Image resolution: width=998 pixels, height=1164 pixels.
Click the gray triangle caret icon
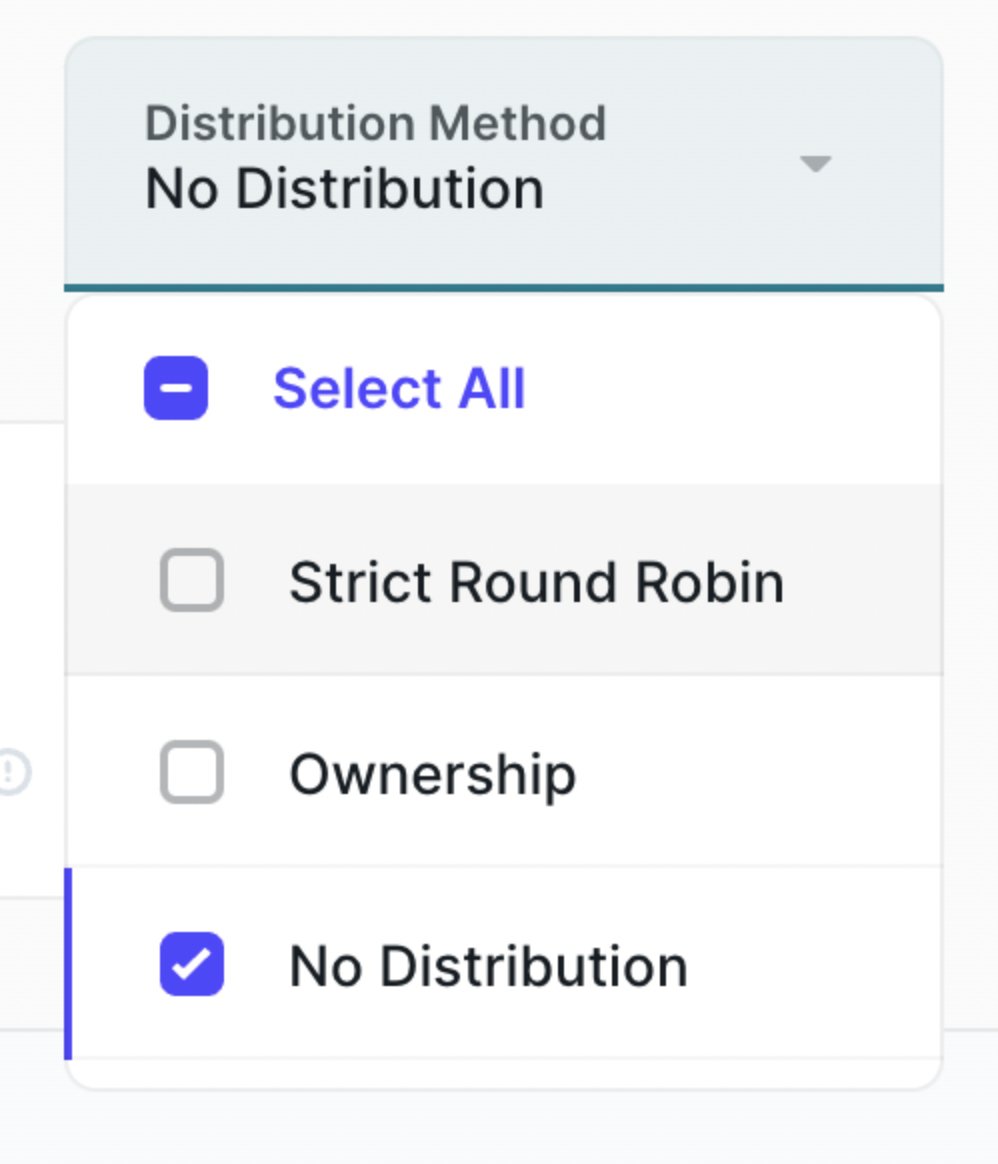click(x=816, y=163)
